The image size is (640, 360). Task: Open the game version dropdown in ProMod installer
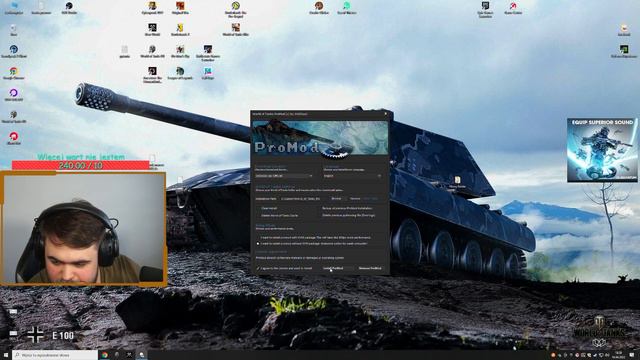pos(284,176)
